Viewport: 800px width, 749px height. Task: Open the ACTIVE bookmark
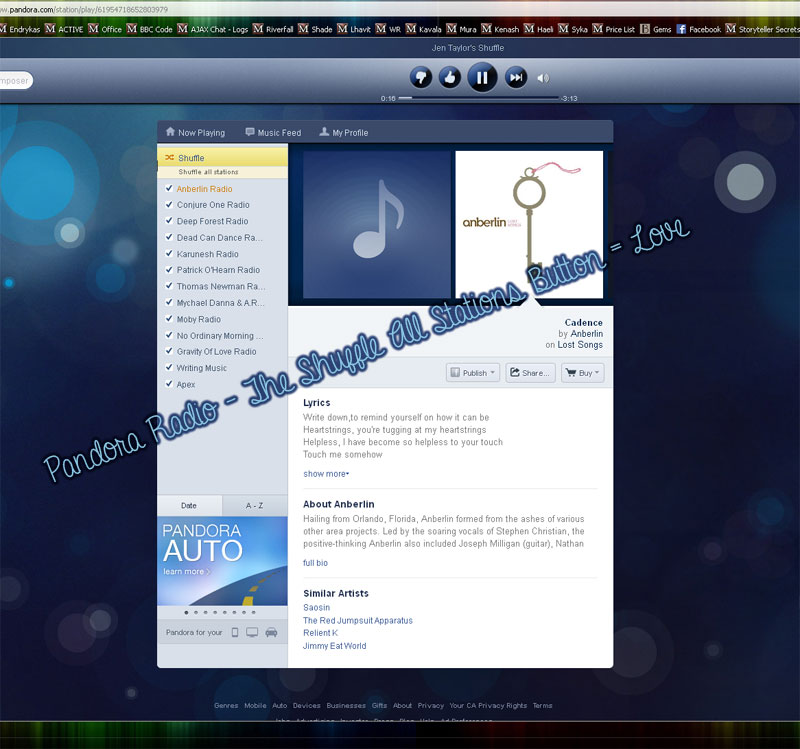coord(64,29)
